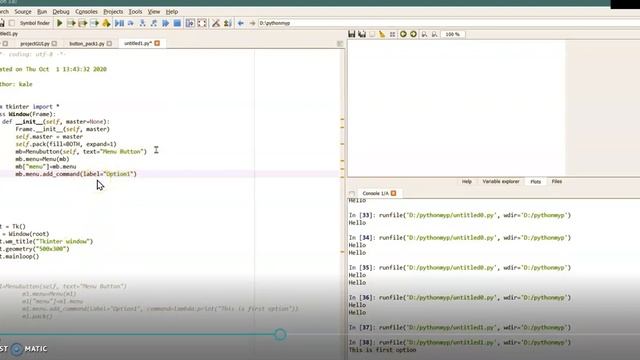Switch to the Help pane tab
The height and width of the screenshot is (360, 640).
coord(467,182)
